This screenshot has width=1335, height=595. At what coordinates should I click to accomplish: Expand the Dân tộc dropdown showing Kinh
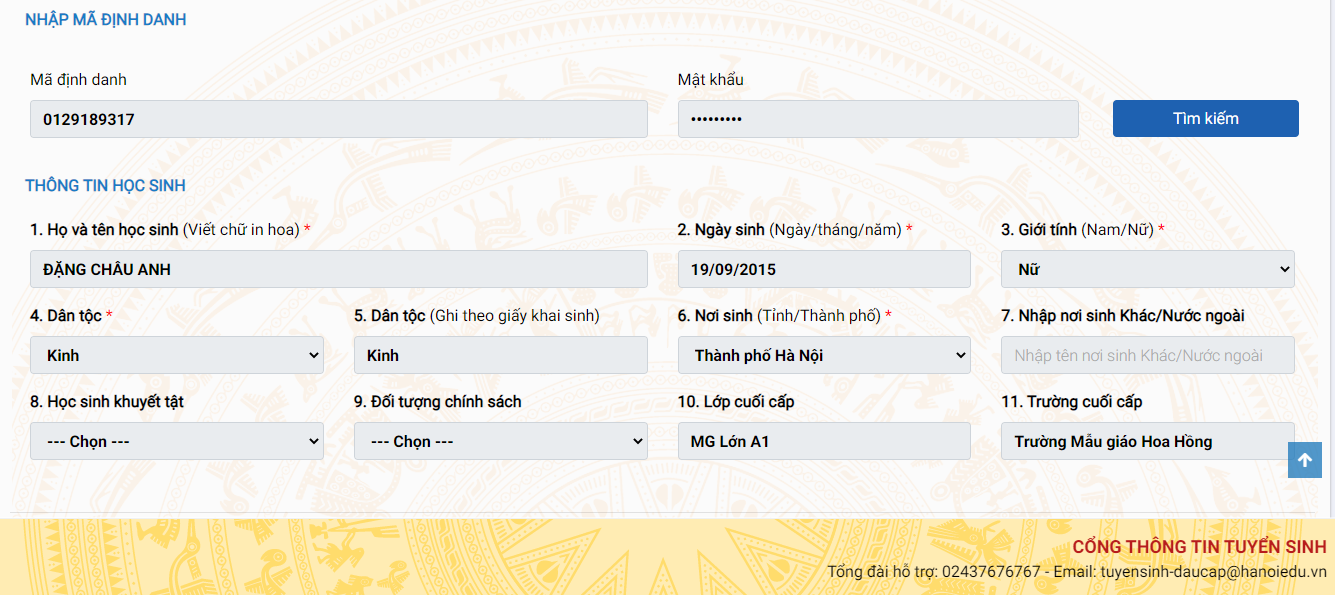point(176,355)
